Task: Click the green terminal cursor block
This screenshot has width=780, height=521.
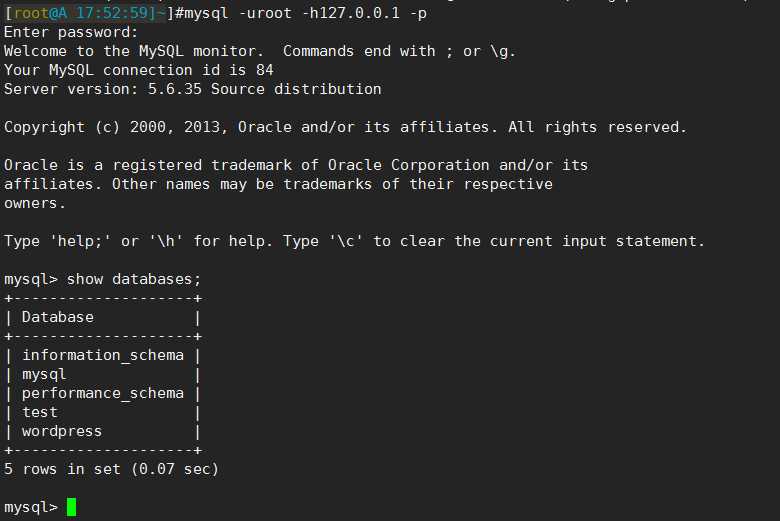Action: pos(71,507)
